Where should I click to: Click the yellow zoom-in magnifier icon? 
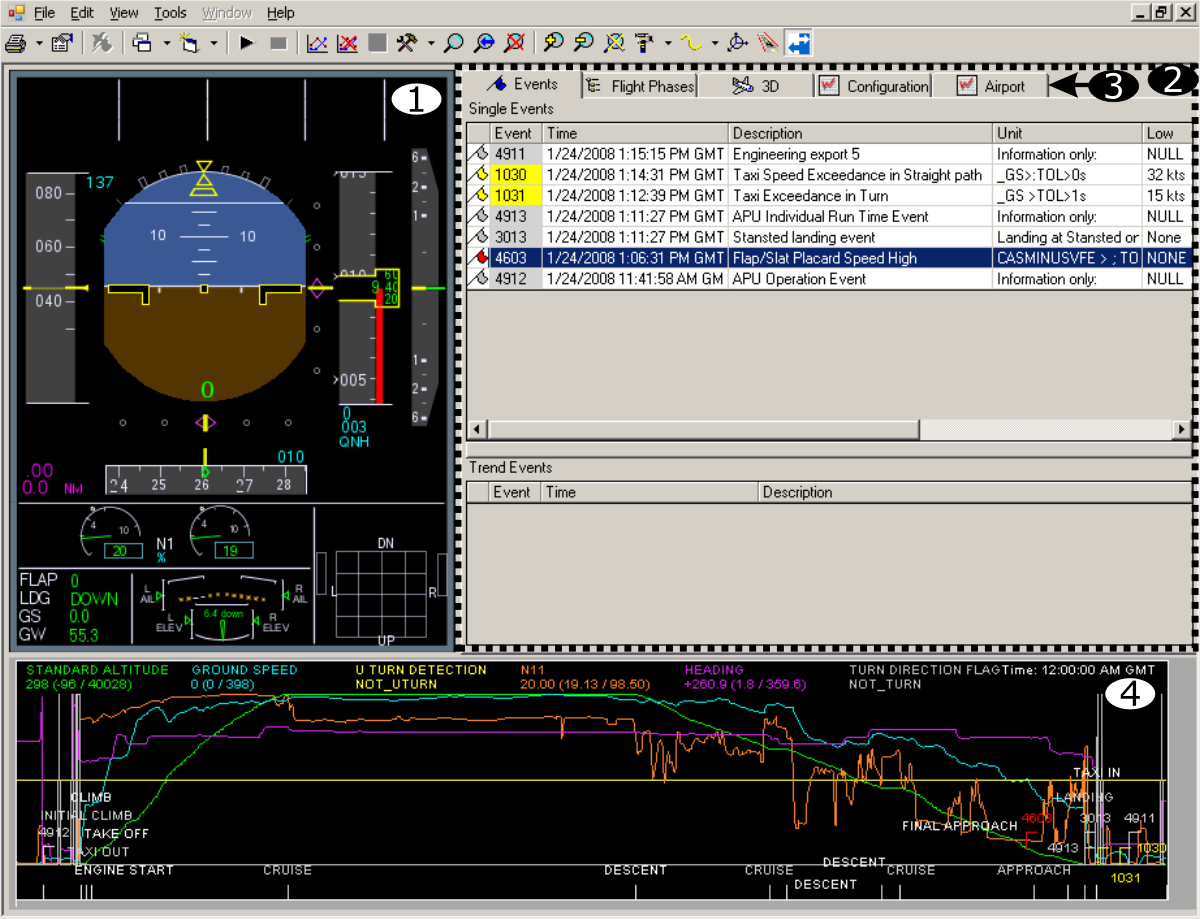[553, 43]
